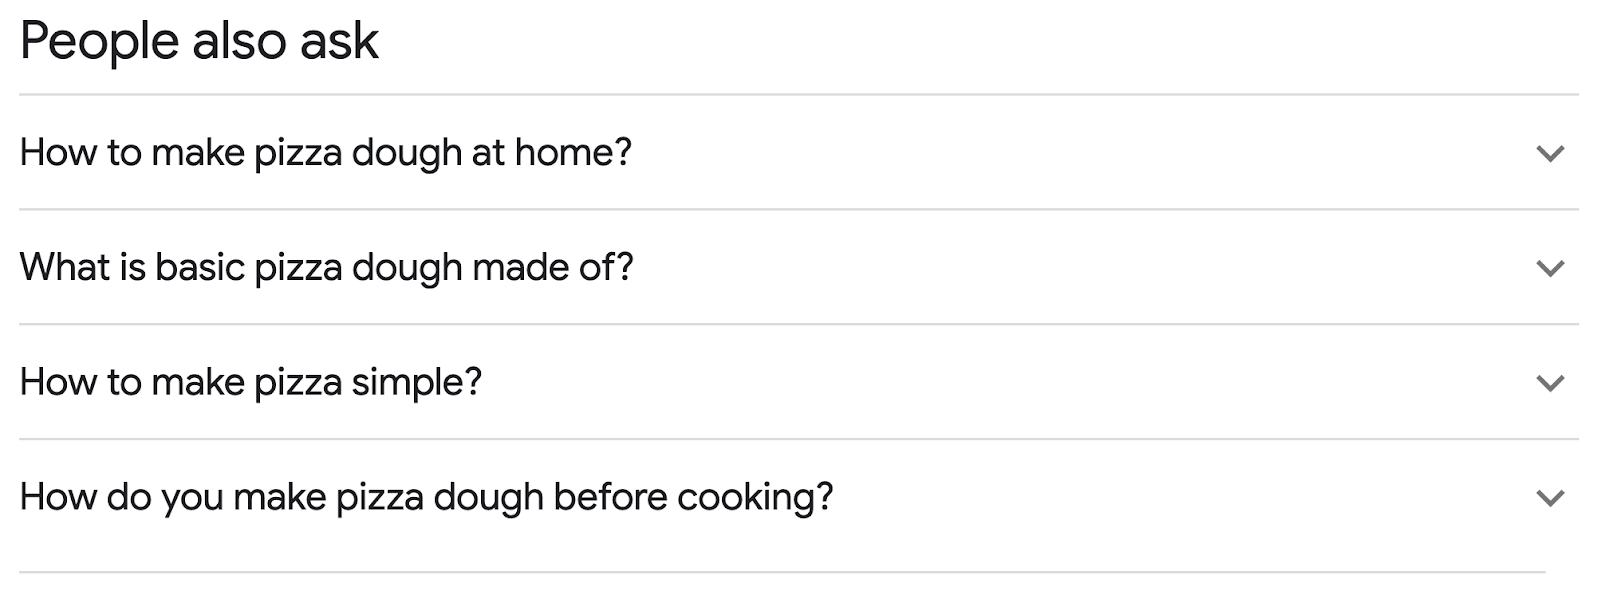Click the 'People also ask' heading
1600x595 pixels.
click(200, 40)
